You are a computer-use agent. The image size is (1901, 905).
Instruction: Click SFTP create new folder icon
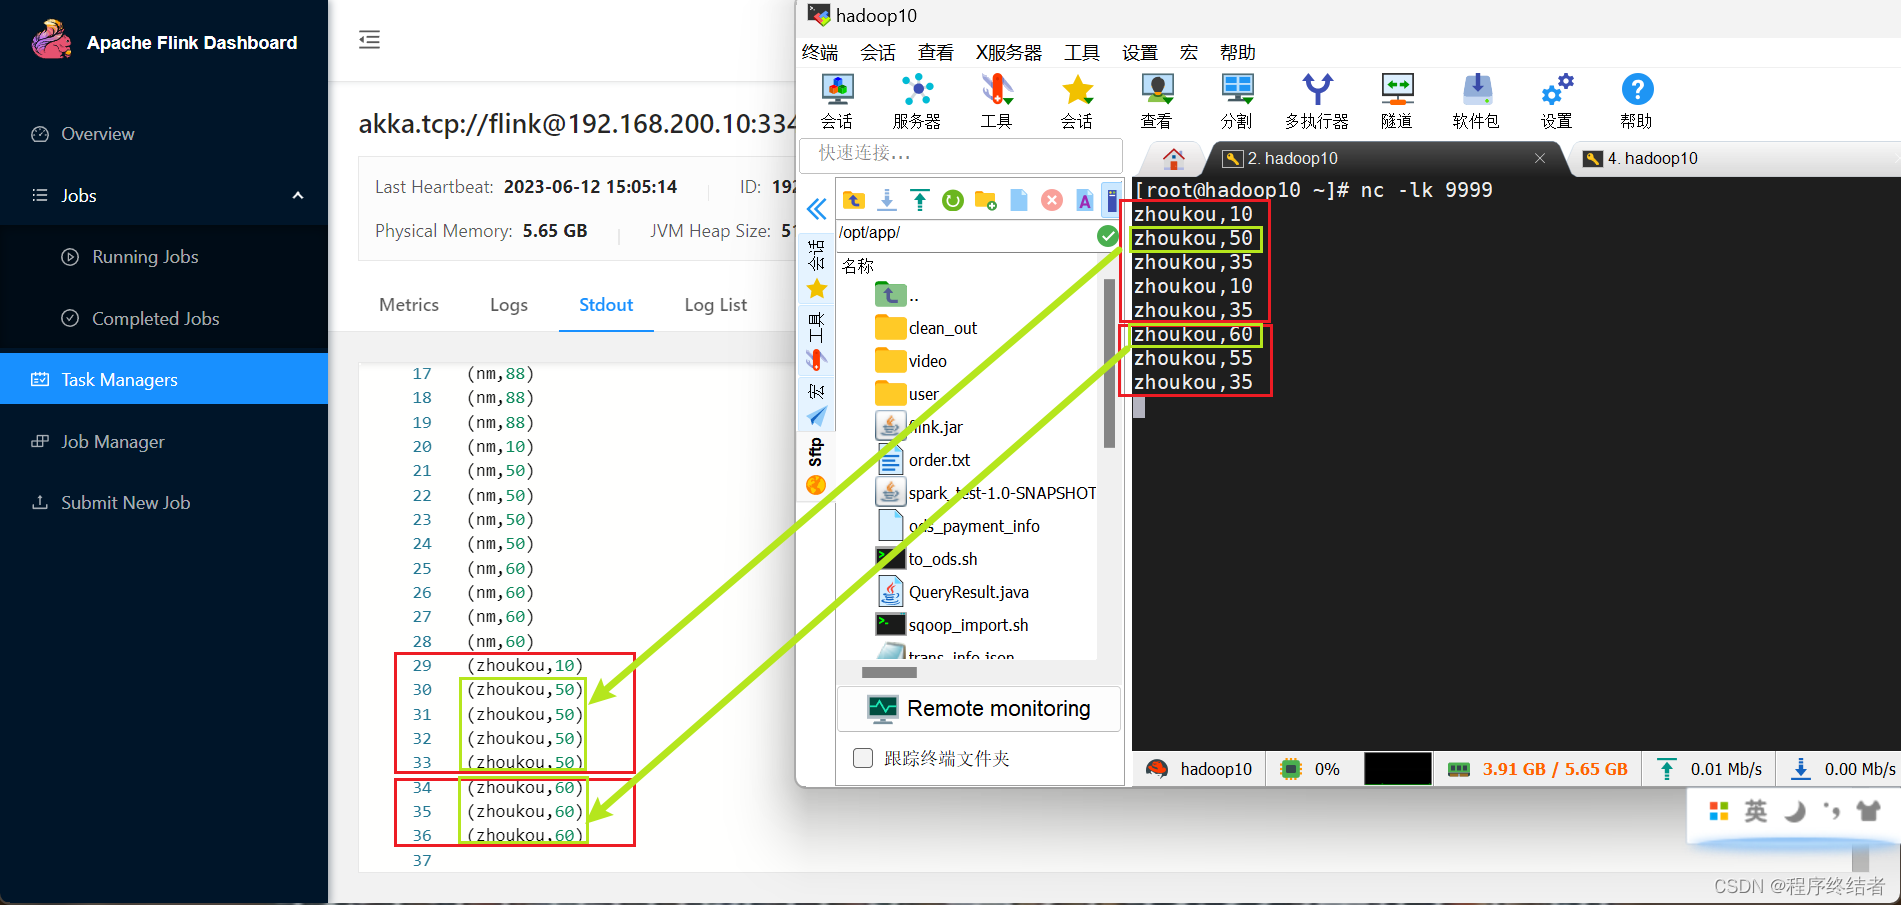click(986, 200)
